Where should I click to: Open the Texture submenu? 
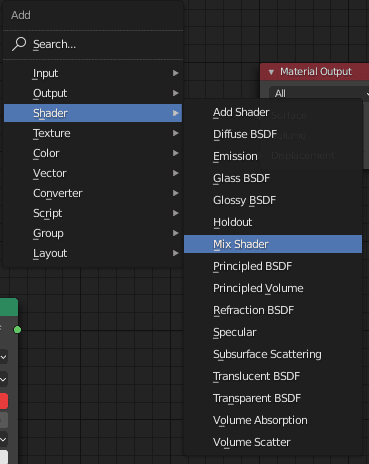[x=93, y=133]
